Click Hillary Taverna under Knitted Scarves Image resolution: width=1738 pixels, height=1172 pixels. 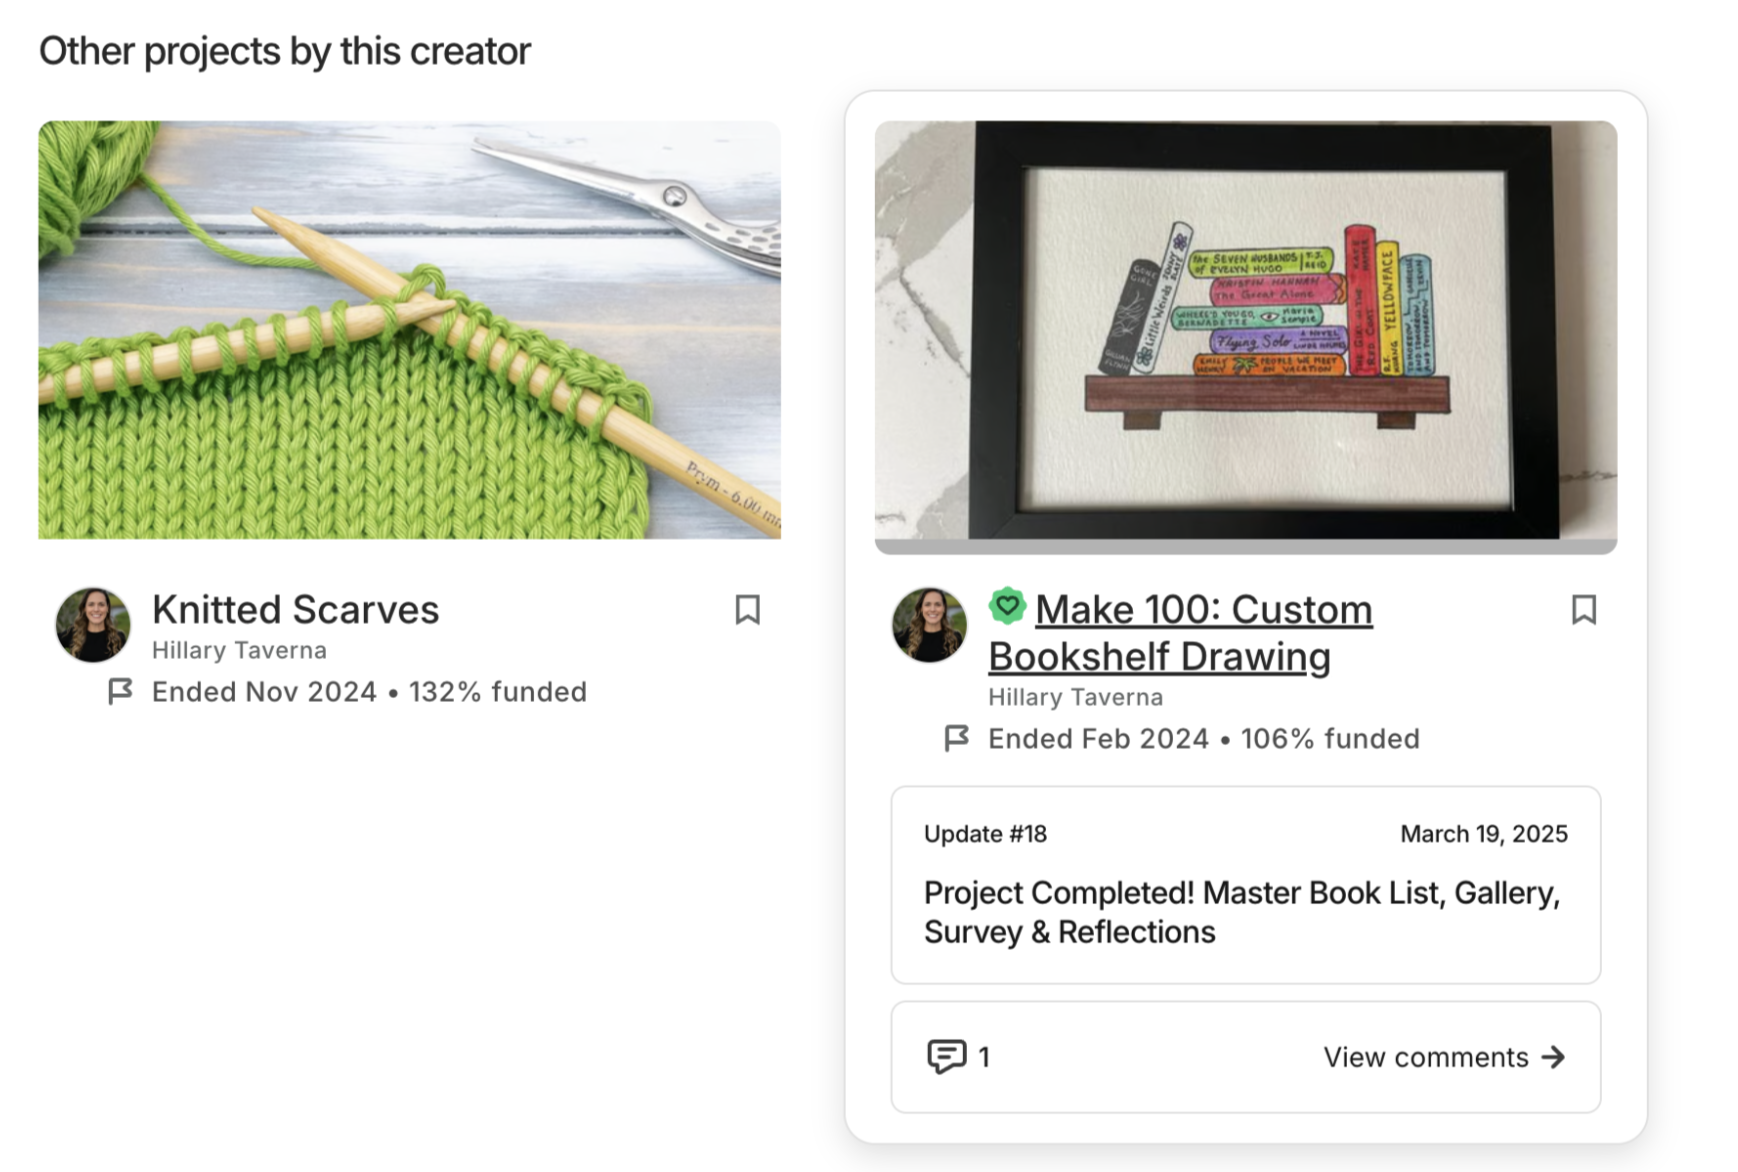coord(239,650)
